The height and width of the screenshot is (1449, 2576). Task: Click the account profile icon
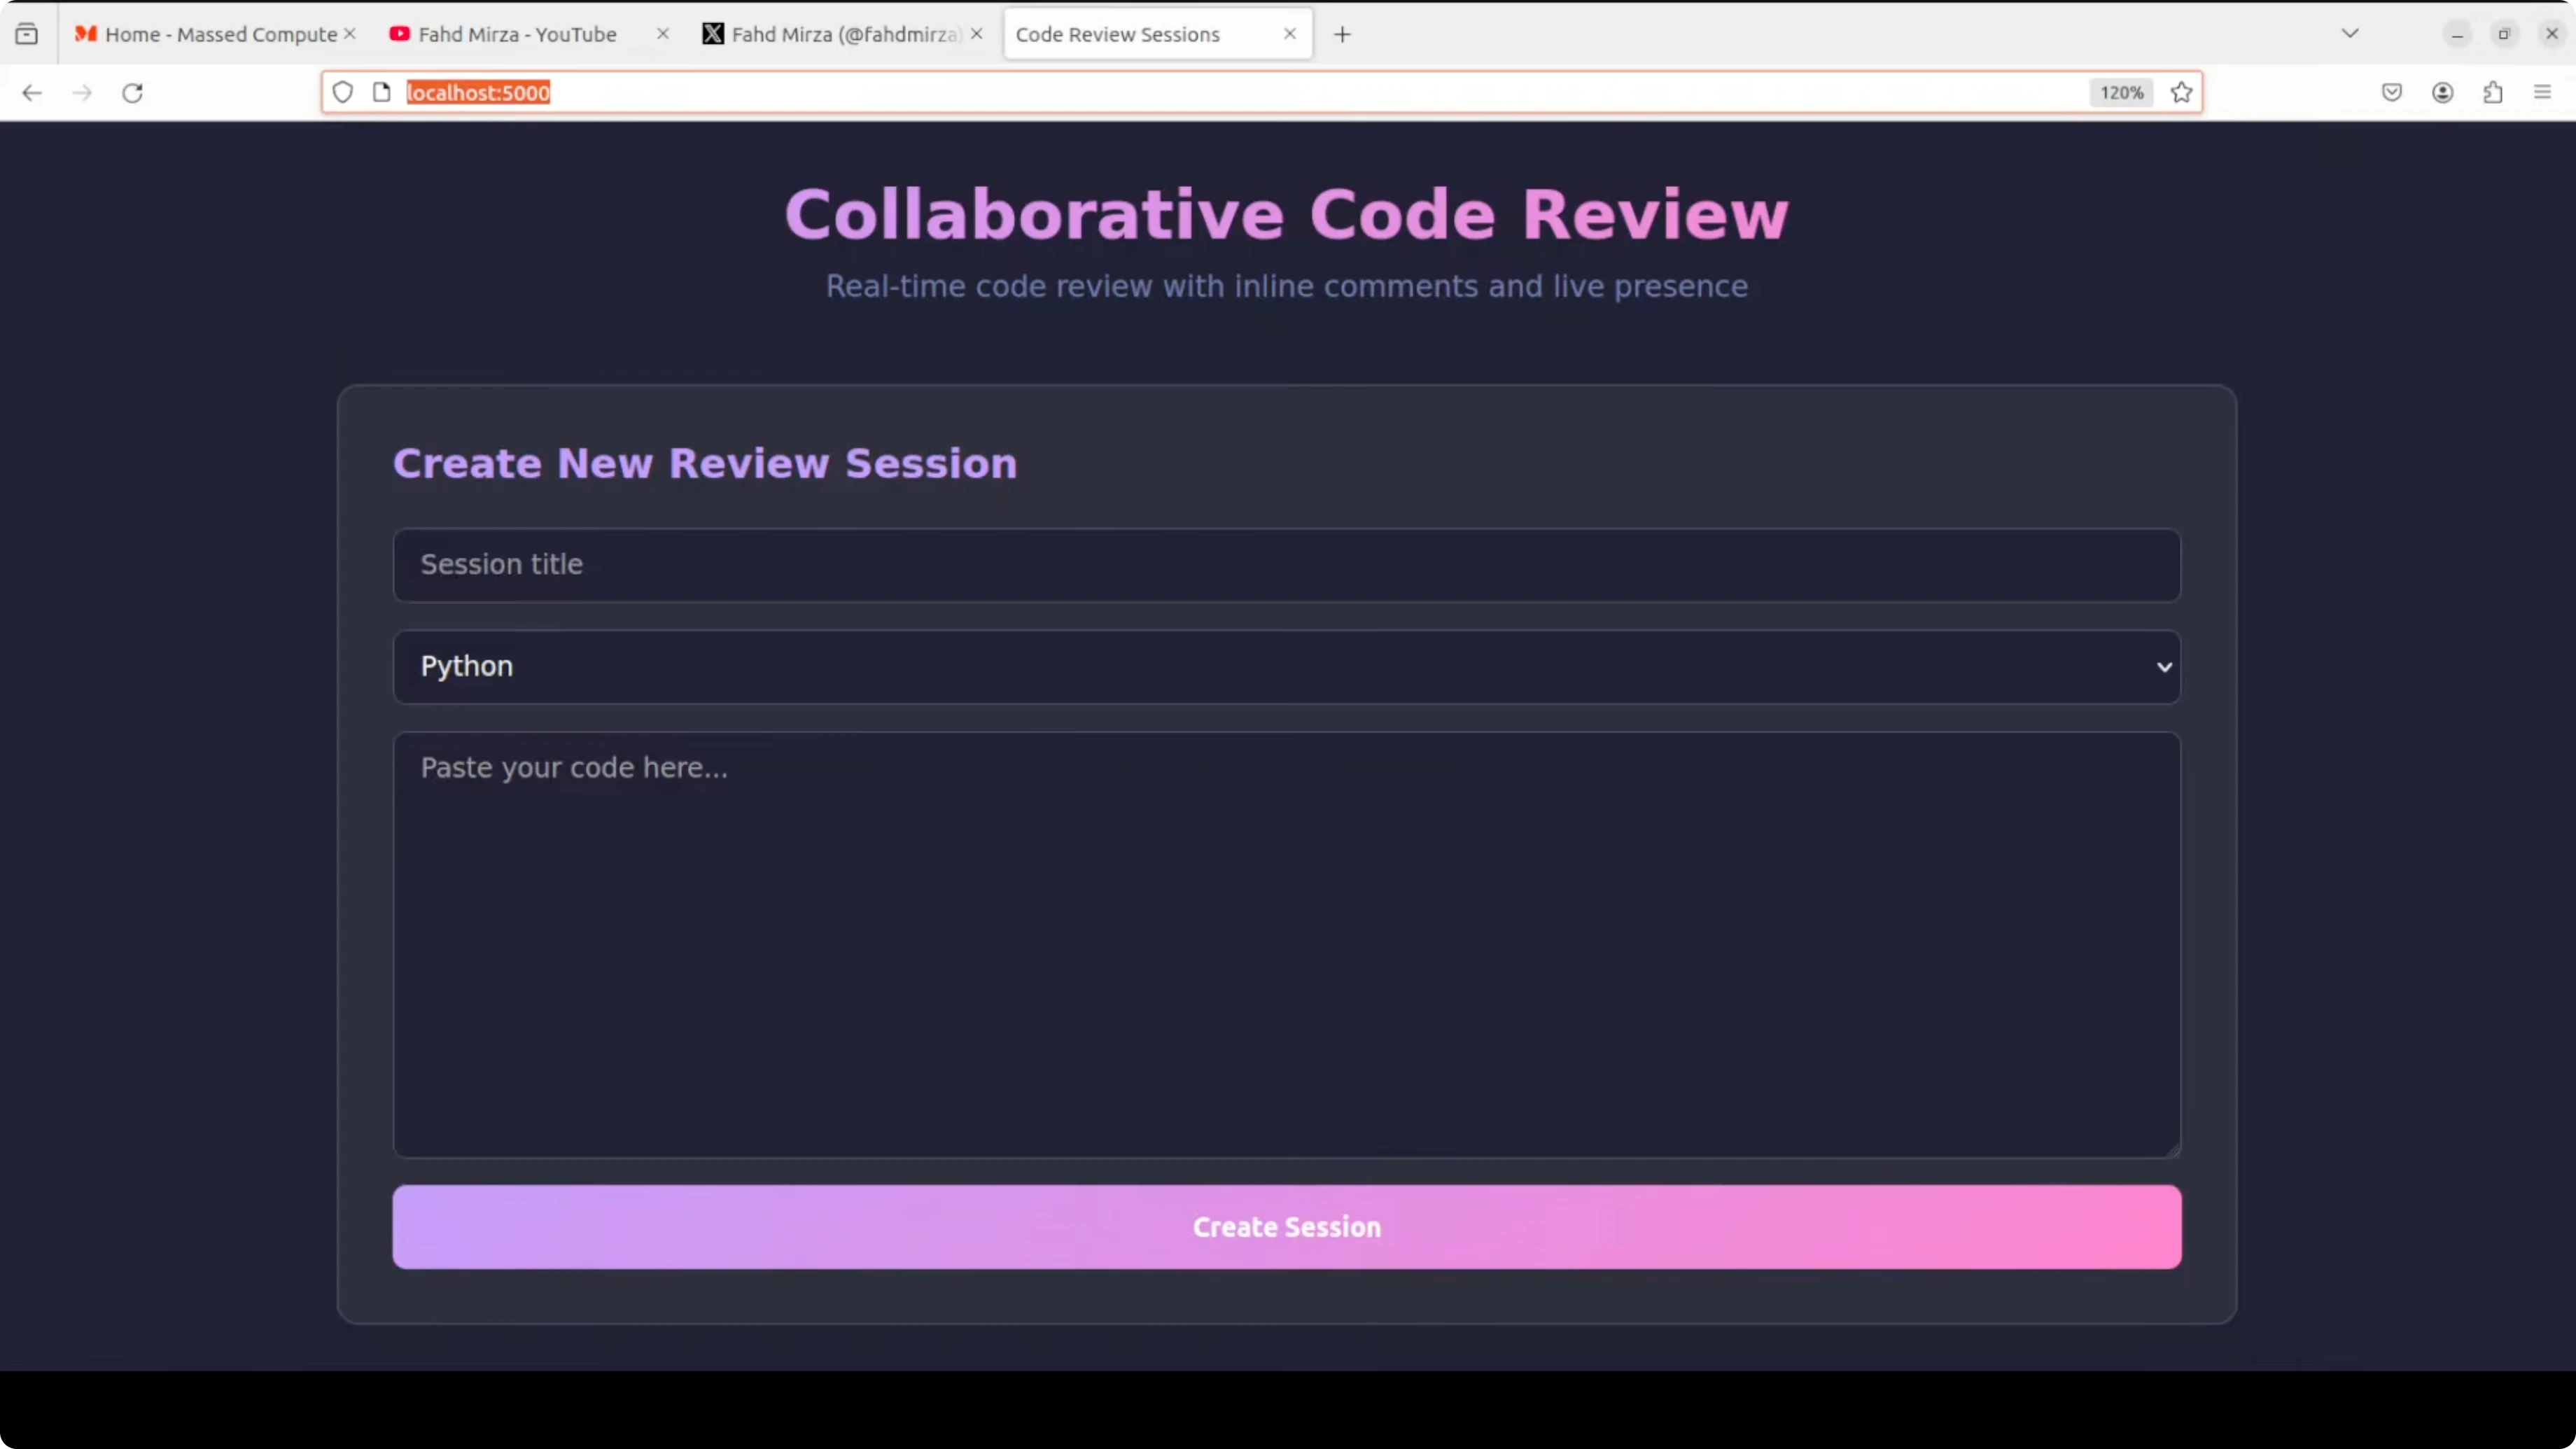pos(2442,93)
